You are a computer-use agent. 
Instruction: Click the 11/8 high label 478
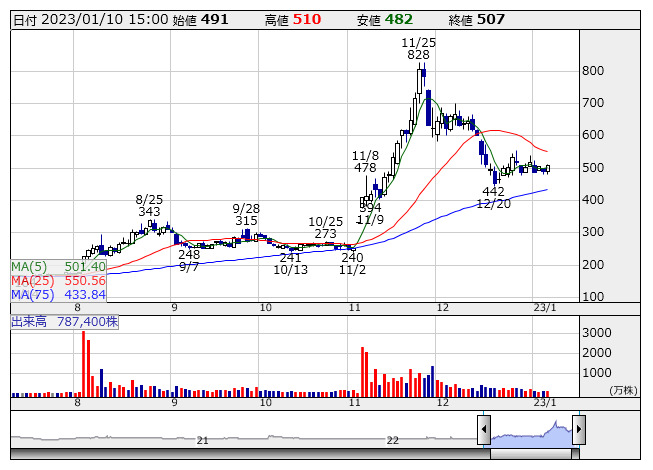365,169
